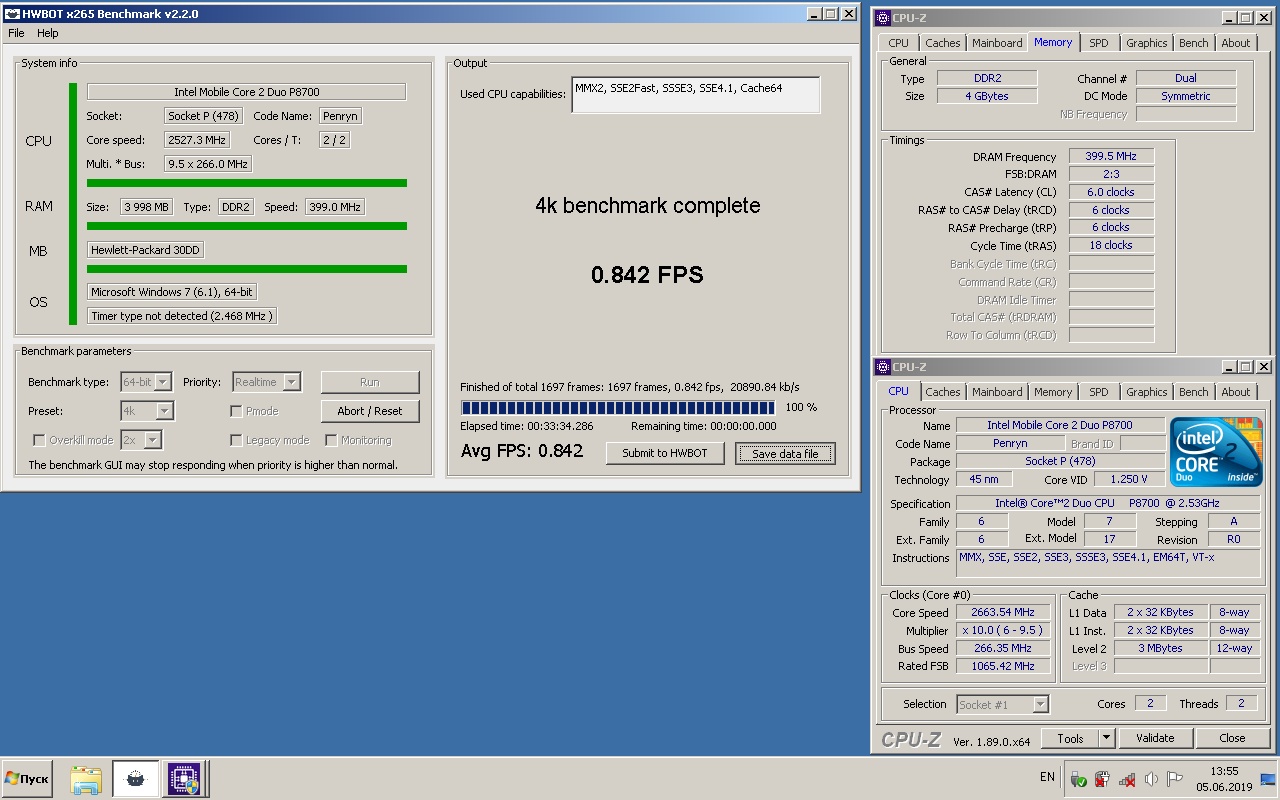Click the Hewlett-Packard 30DD motherboard field

tap(146, 250)
